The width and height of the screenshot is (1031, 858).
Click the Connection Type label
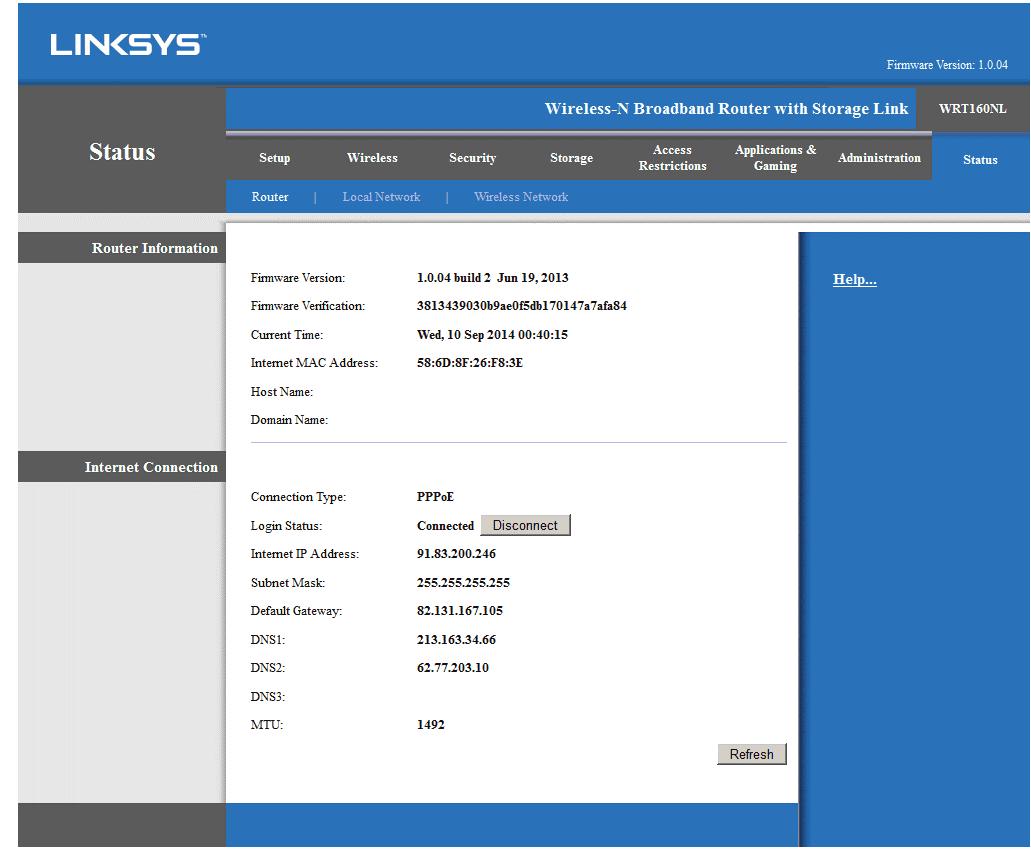298,496
